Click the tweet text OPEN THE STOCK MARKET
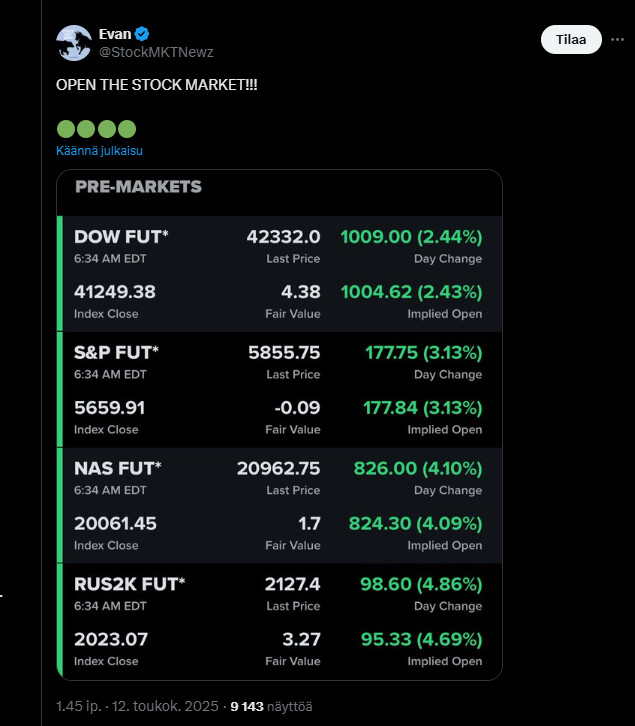The height and width of the screenshot is (726, 635). tap(157, 85)
